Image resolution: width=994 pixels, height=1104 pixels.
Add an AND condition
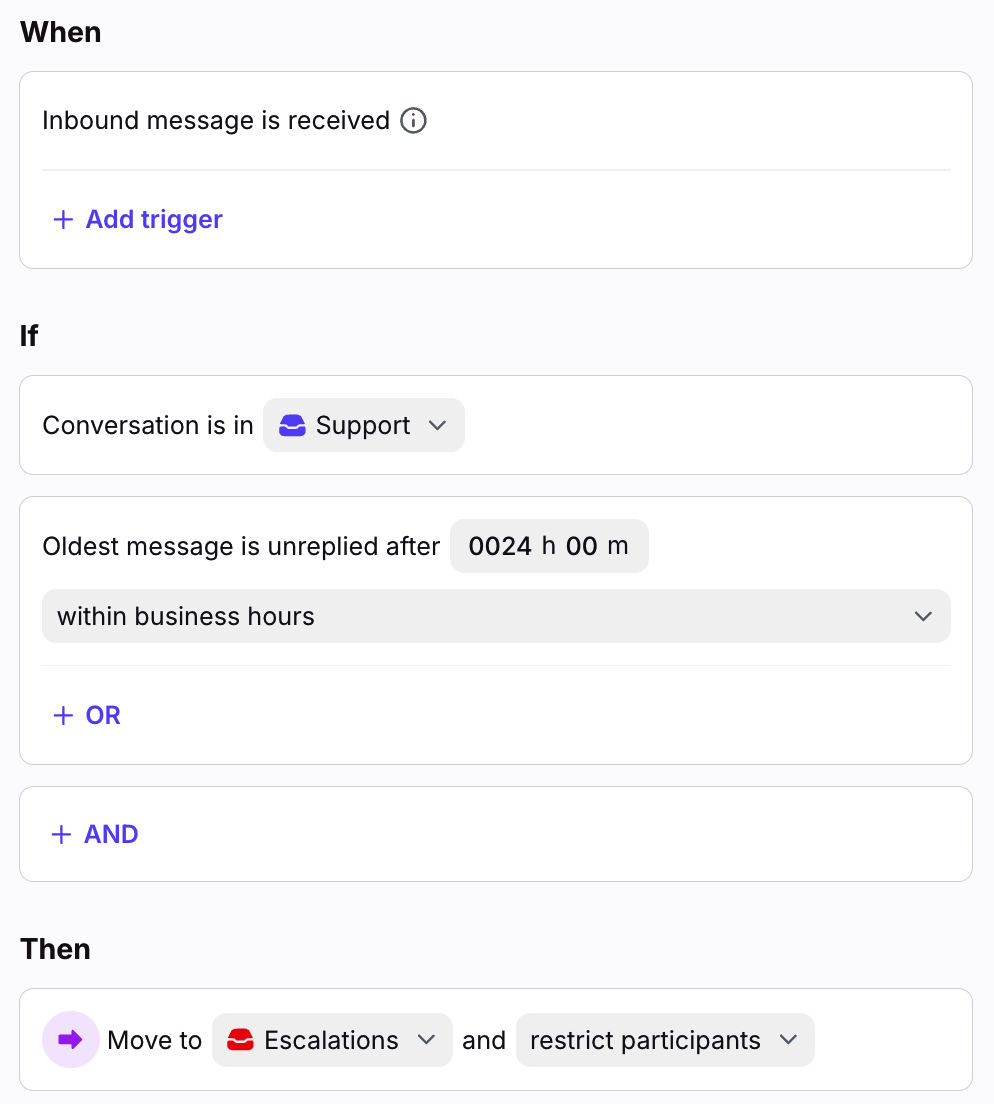tap(111, 835)
